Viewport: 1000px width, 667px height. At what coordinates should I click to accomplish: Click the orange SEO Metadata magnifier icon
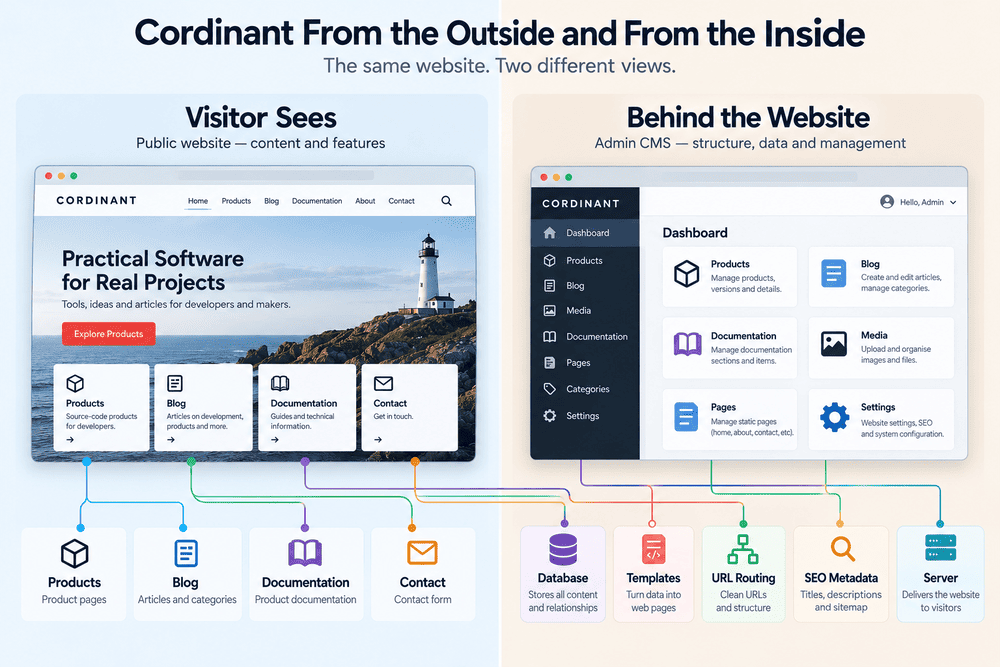click(x=842, y=549)
